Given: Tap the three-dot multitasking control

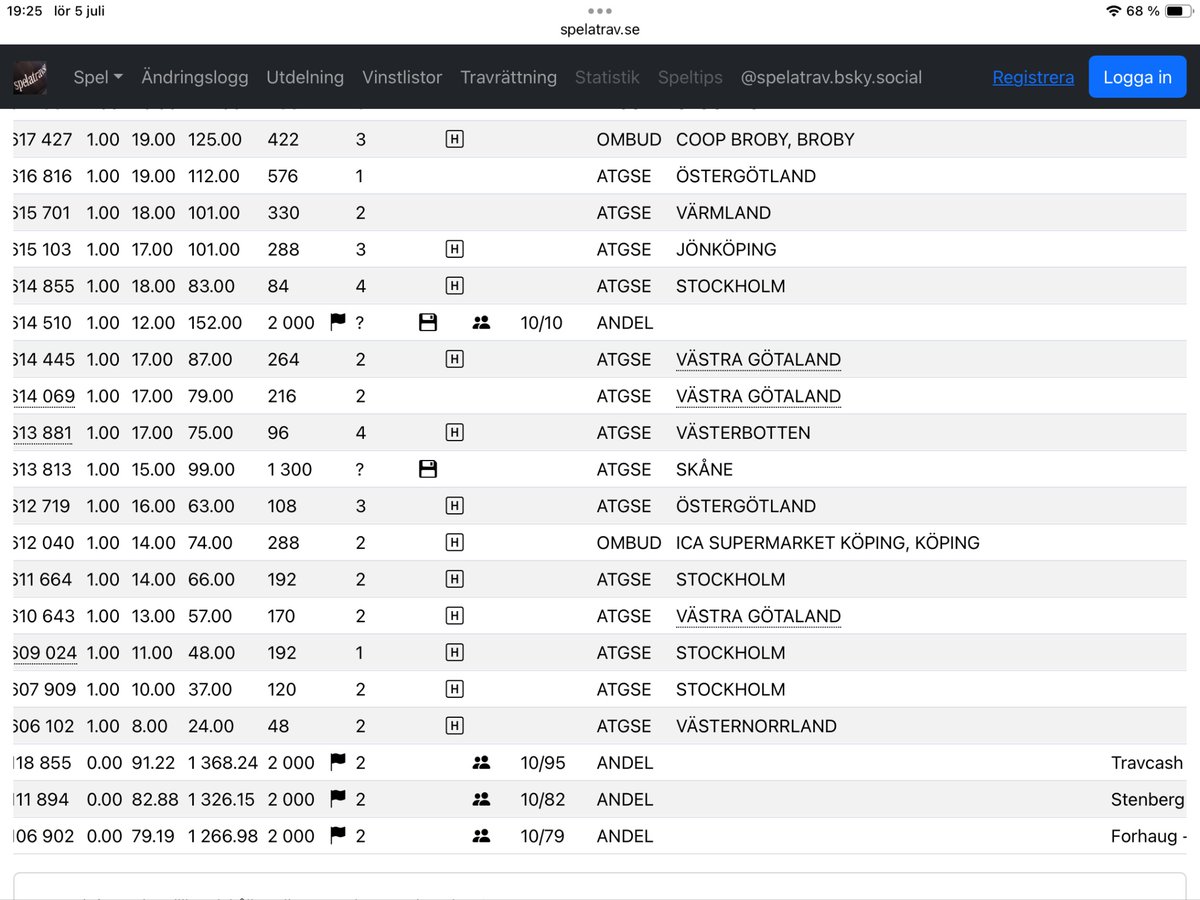Looking at the screenshot, I should [600, 11].
